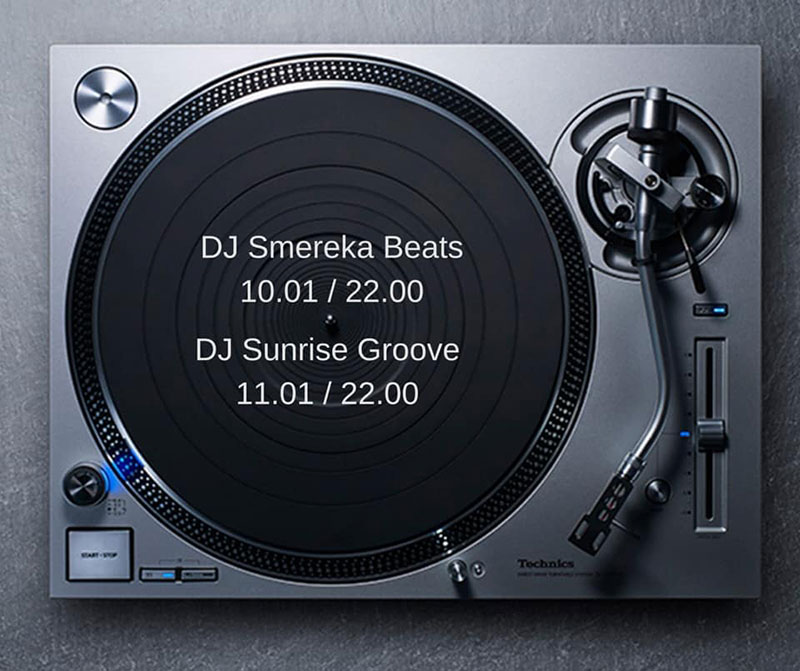Click the blue pitch zero indicator light
Image resolution: width=800 pixels, height=671 pixels.
(684, 434)
